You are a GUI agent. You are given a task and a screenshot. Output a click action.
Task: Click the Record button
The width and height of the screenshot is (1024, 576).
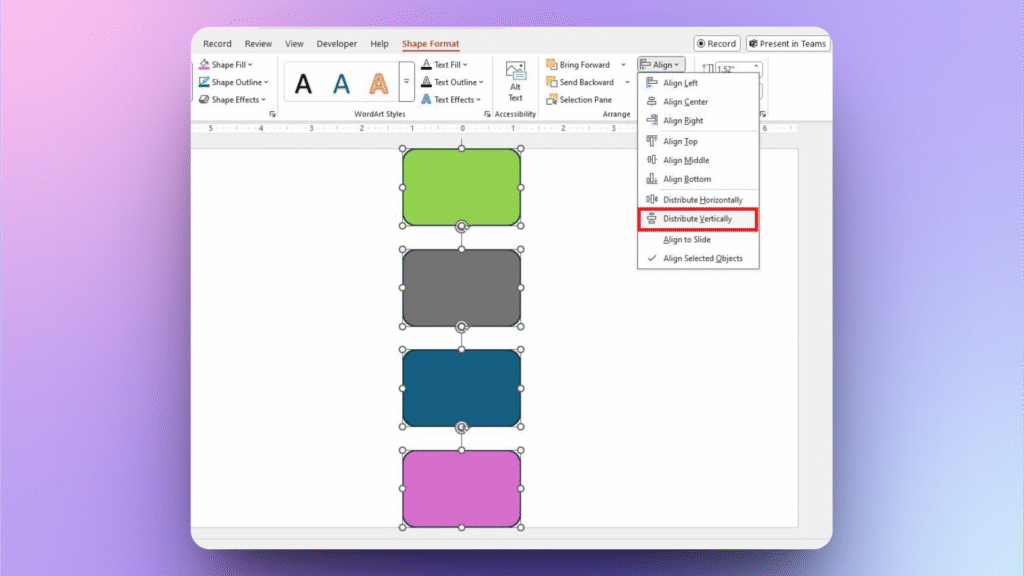[x=715, y=43]
